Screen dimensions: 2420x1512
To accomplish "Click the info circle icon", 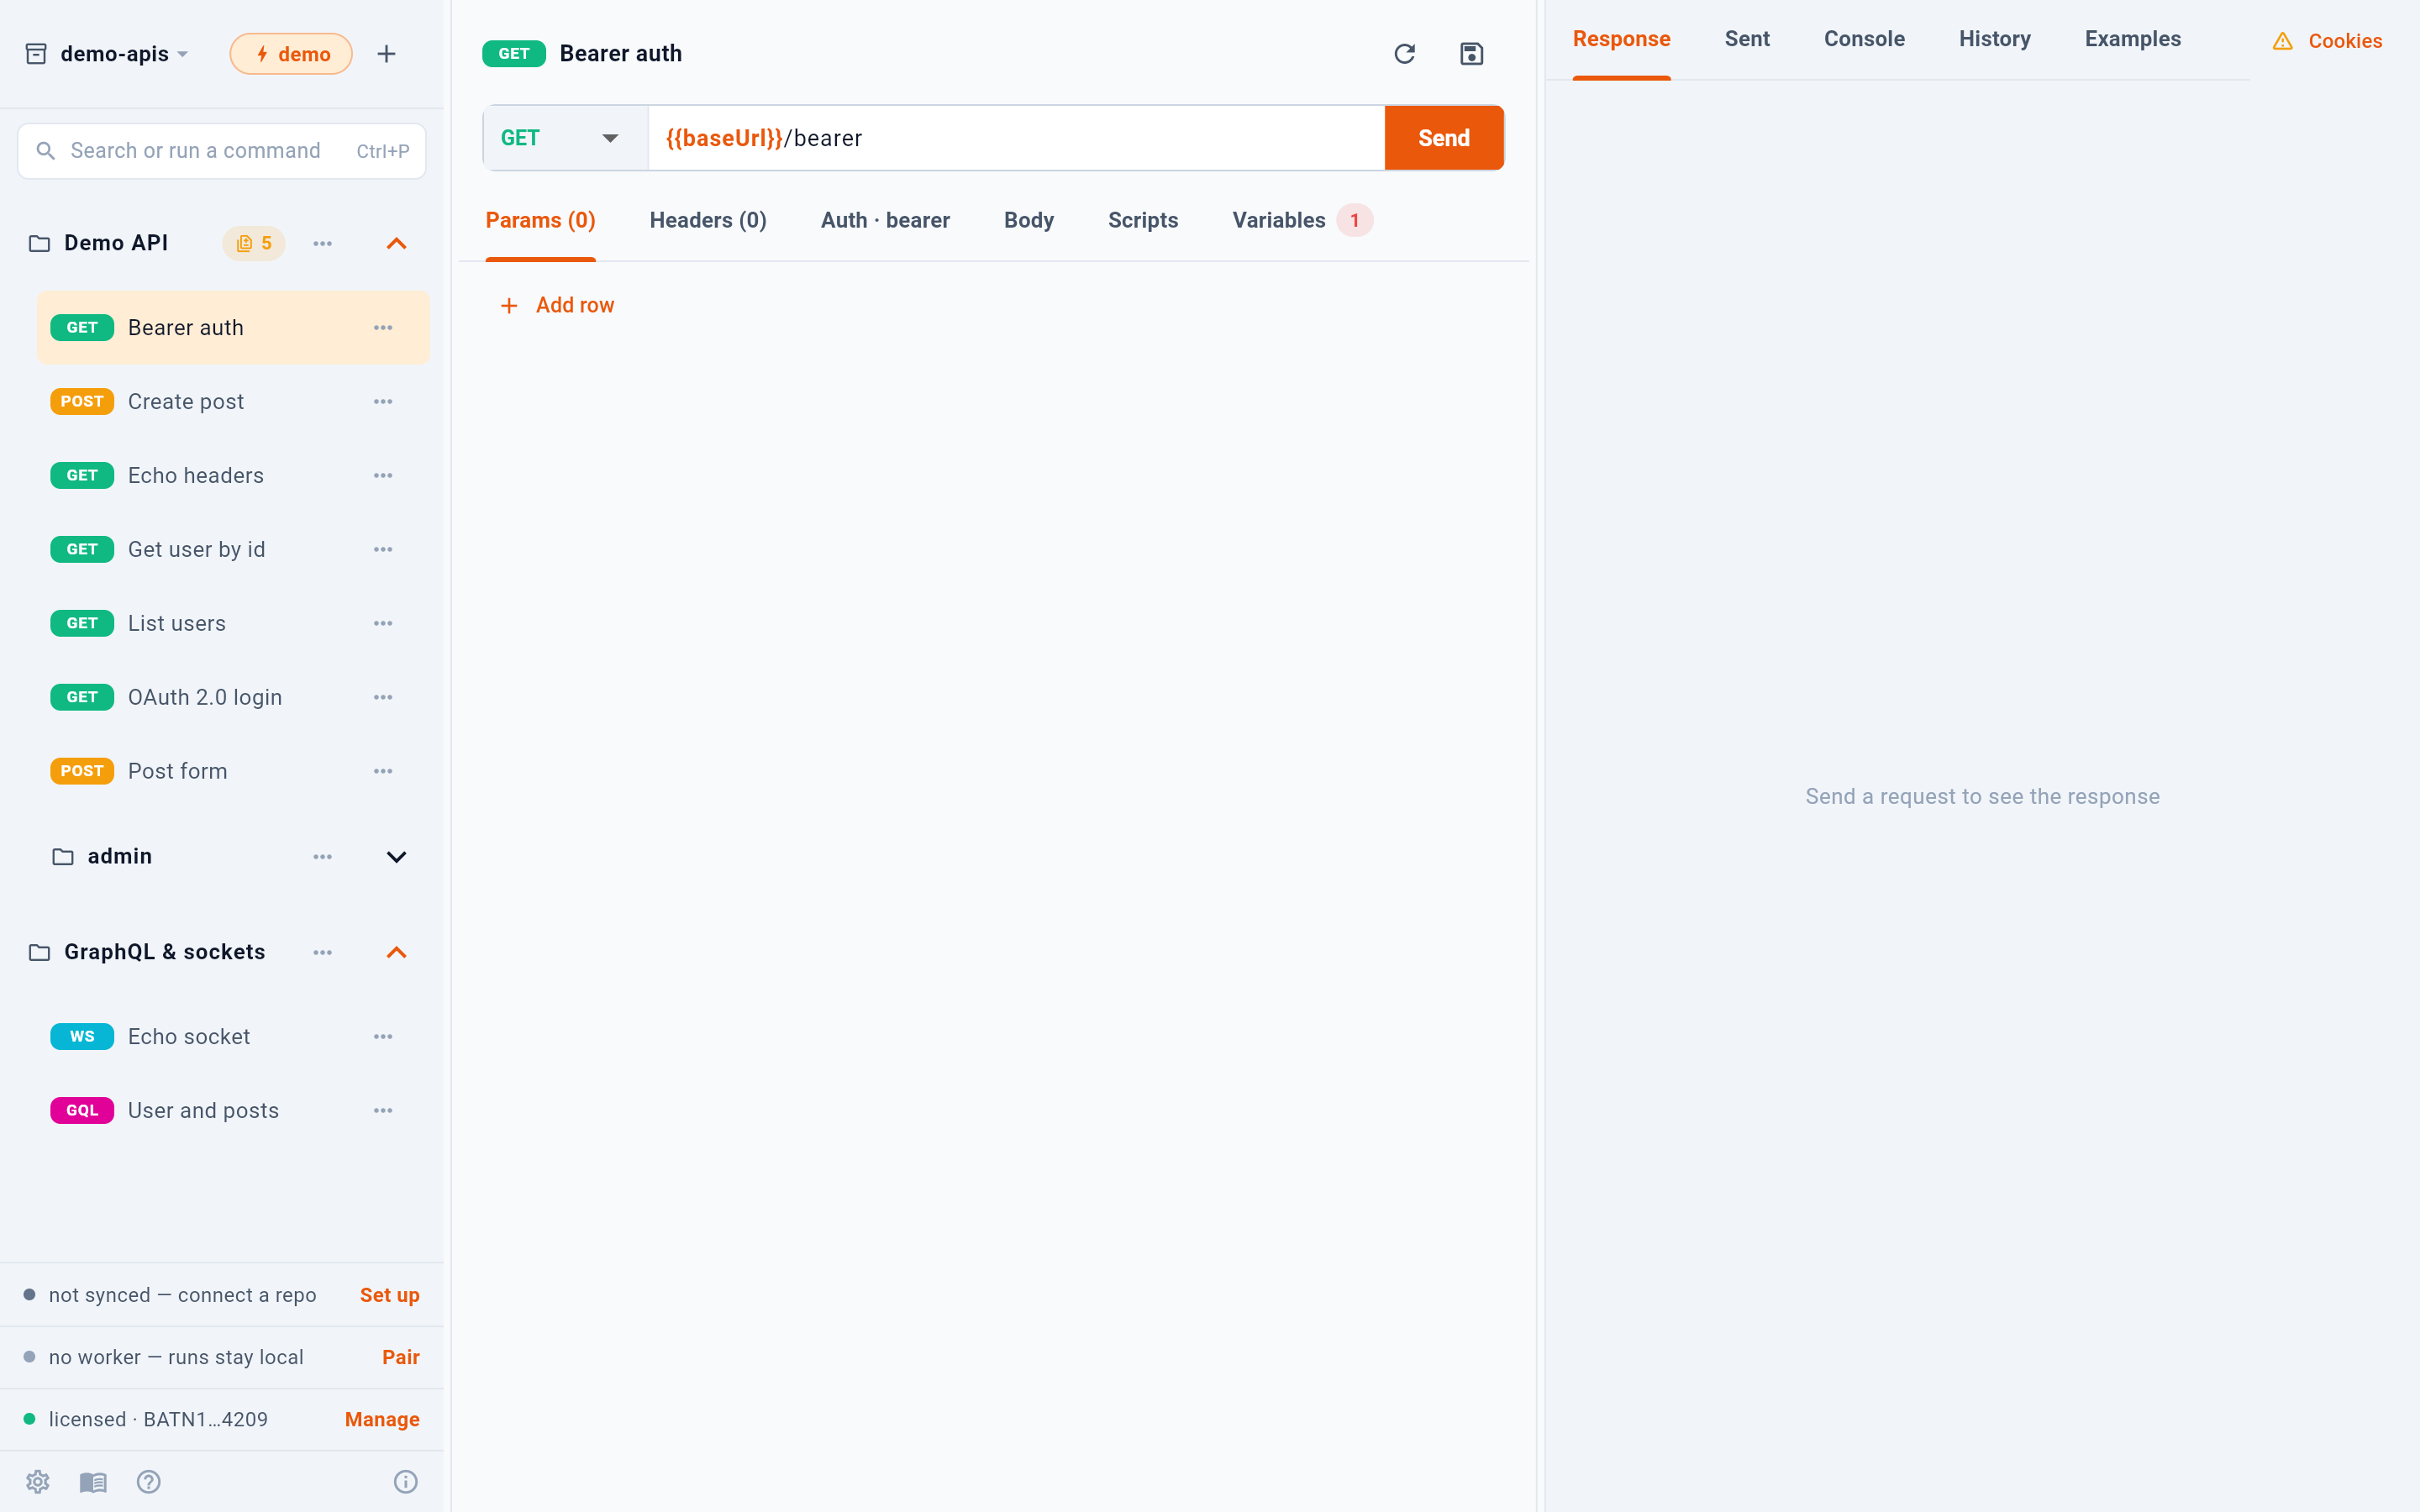I will tap(405, 1481).
